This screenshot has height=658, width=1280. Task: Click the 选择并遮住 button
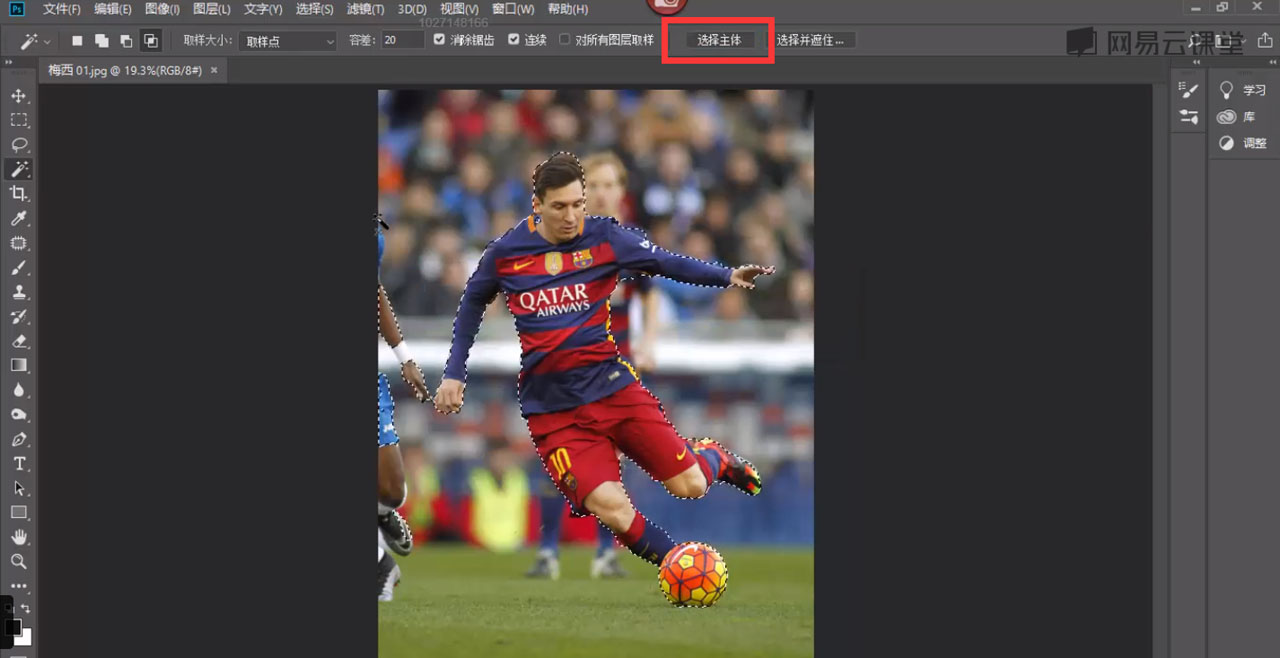(x=810, y=41)
